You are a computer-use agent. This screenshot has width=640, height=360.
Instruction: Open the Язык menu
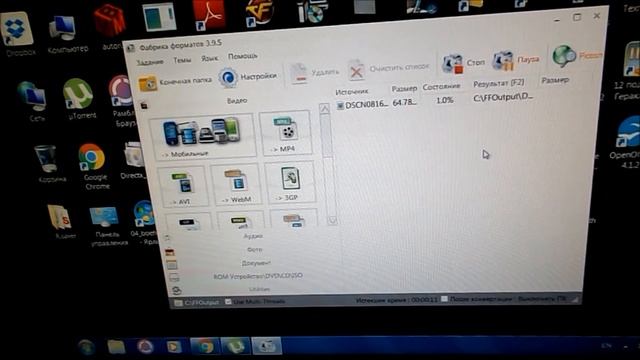(x=209, y=58)
